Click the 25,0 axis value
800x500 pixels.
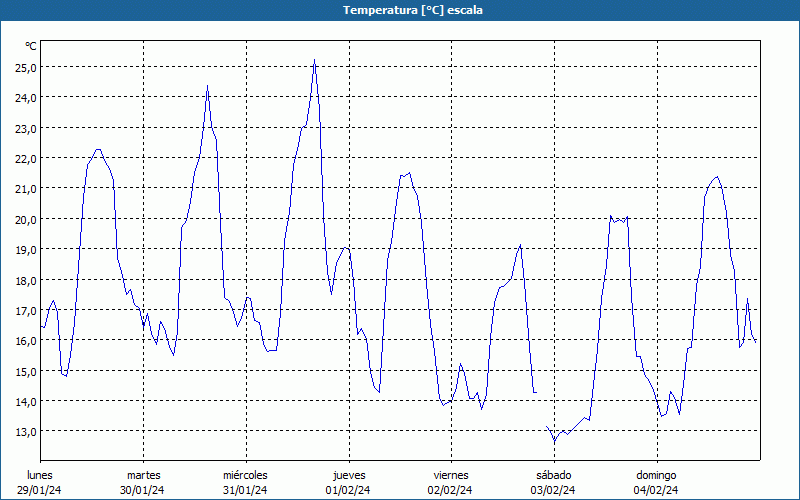click(26, 67)
